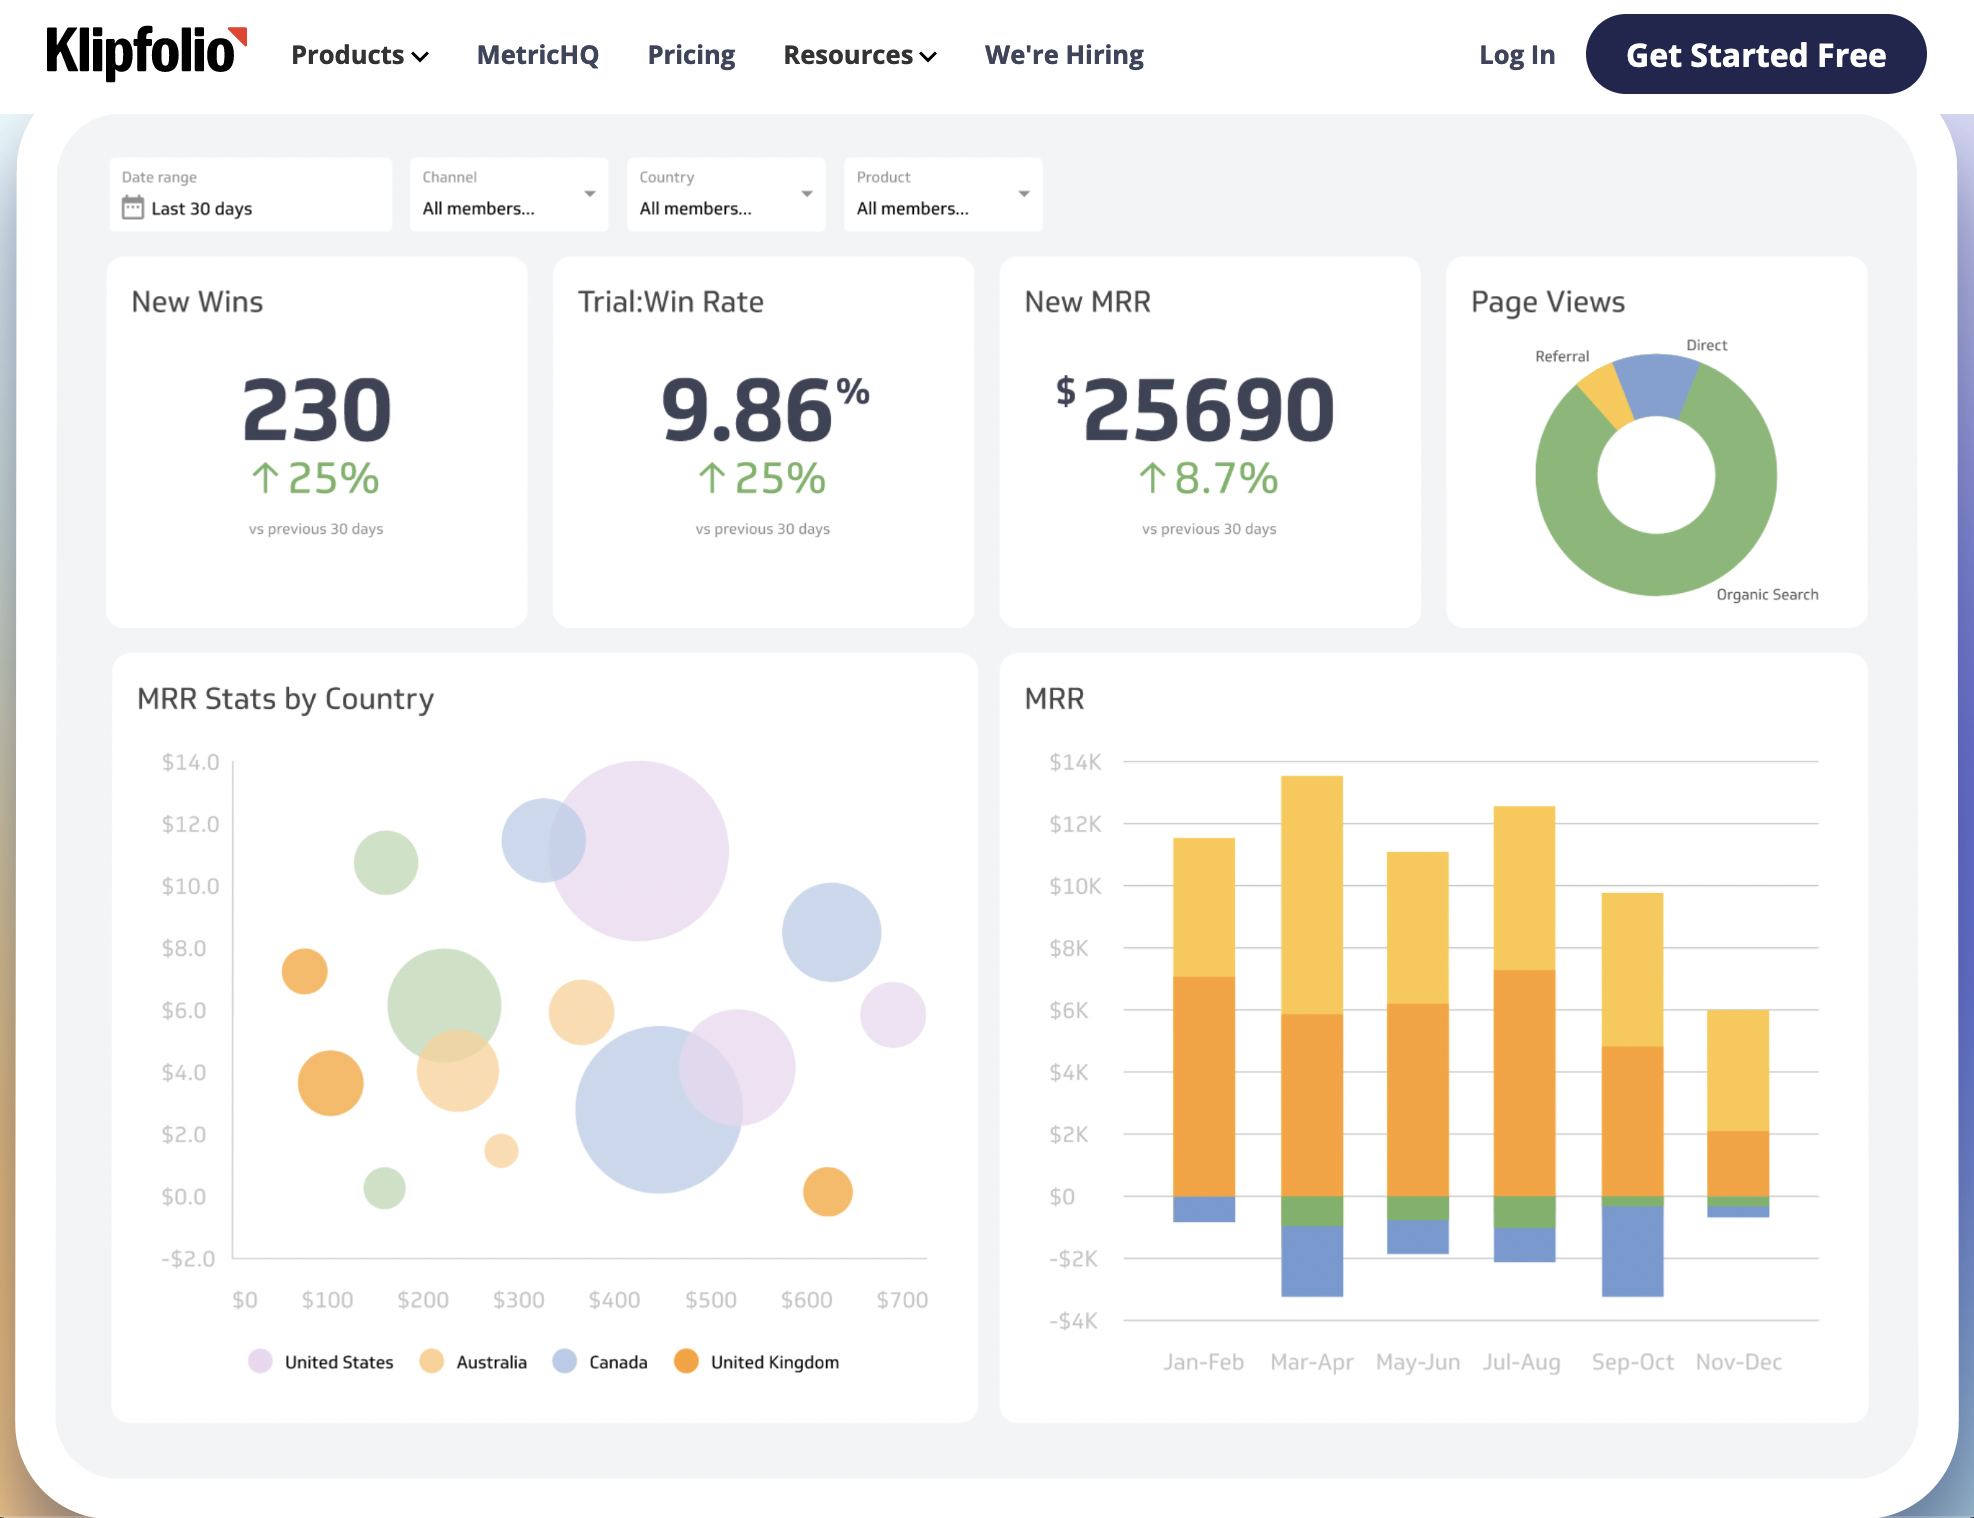Click the May-Jun axis label

tap(1418, 1362)
